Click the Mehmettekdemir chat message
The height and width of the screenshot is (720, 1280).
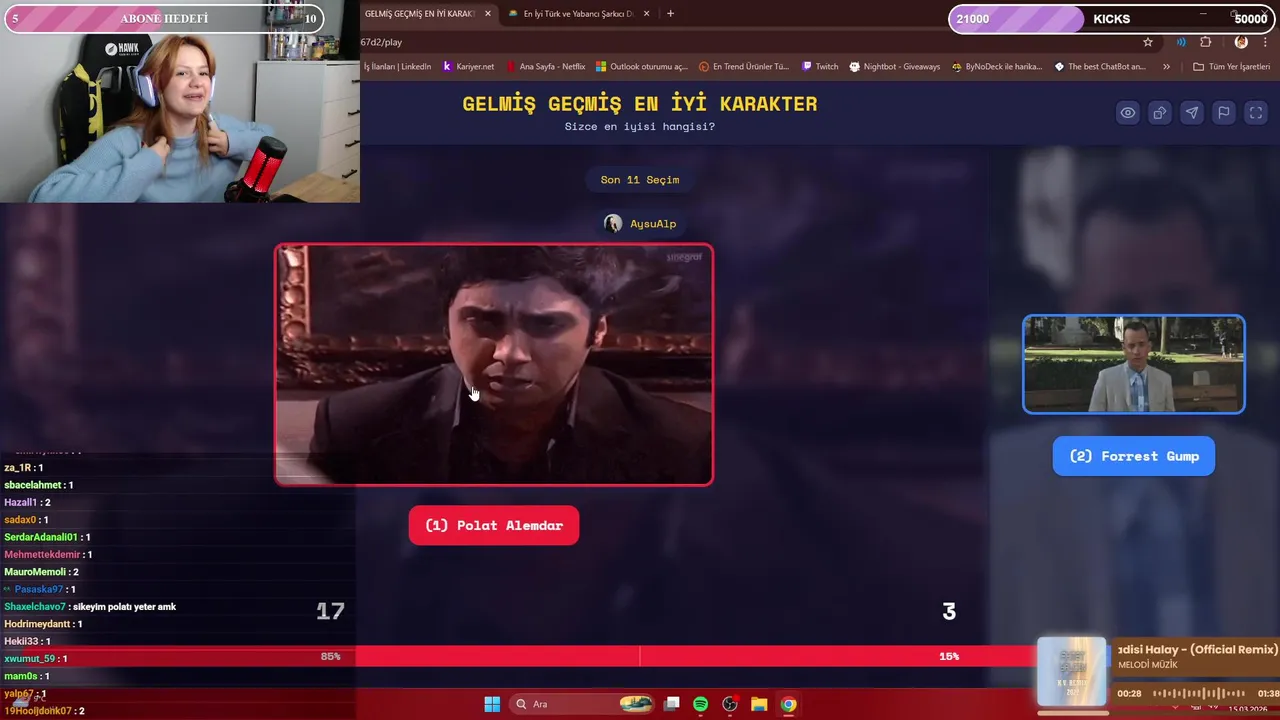pyautogui.click(x=48, y=554)
